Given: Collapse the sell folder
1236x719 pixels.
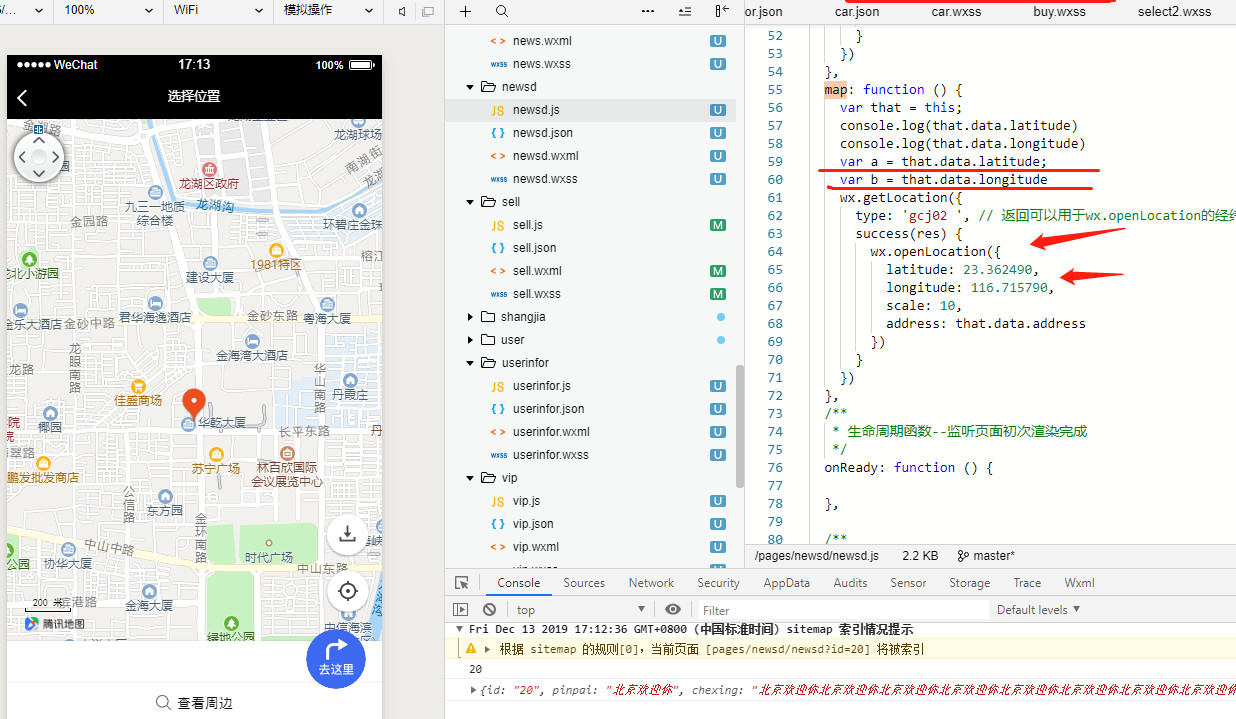Looking at the screenshot, I should pyautogui.click(x=470, y=202).
